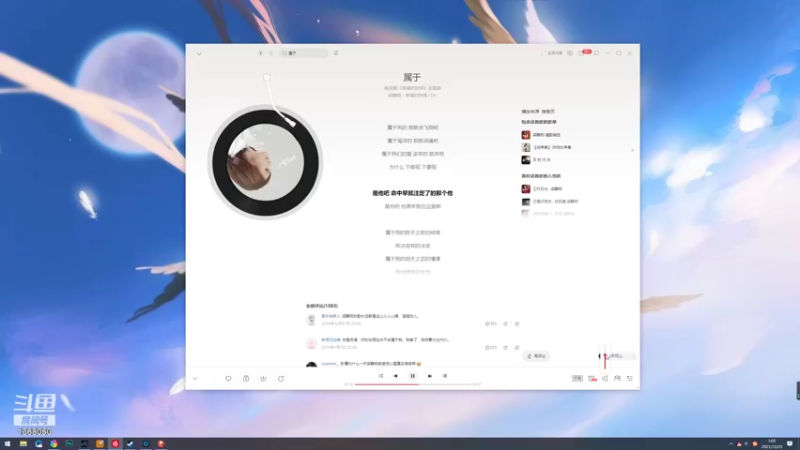Like the second comment with 233 likes

click(491, 347)
